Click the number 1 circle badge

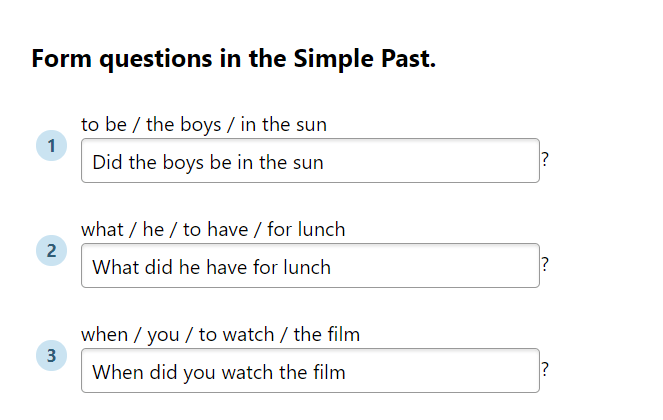tap(51, 146)
